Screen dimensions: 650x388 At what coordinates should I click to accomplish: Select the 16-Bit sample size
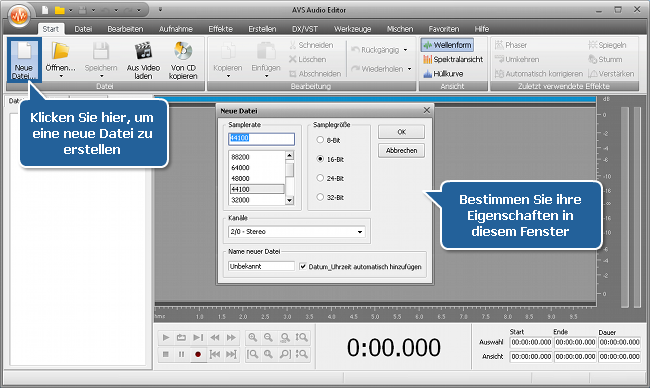pyautogui.click(x=320, y=159)
